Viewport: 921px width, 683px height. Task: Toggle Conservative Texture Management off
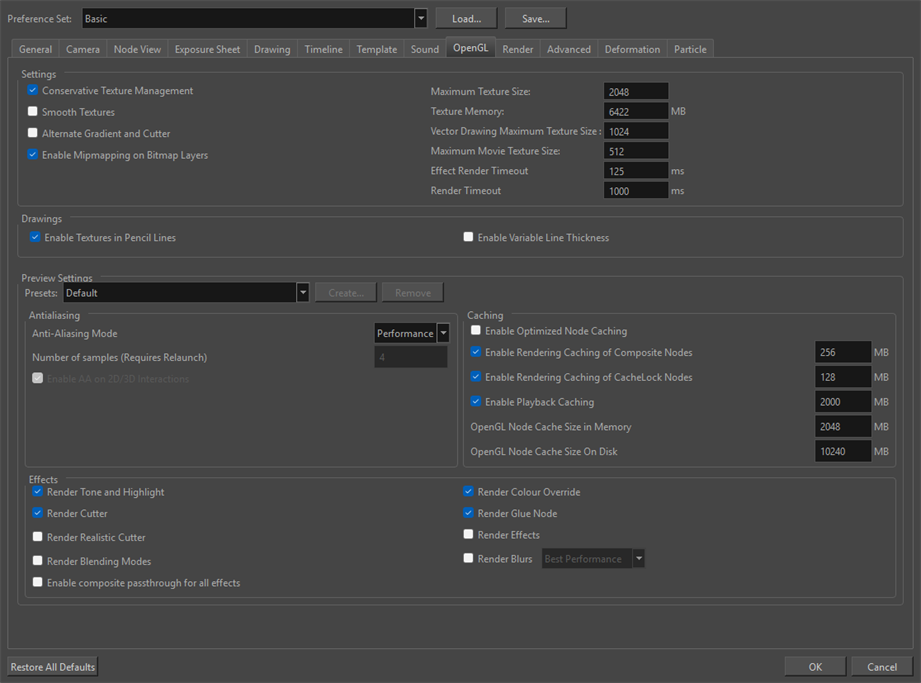33,91
